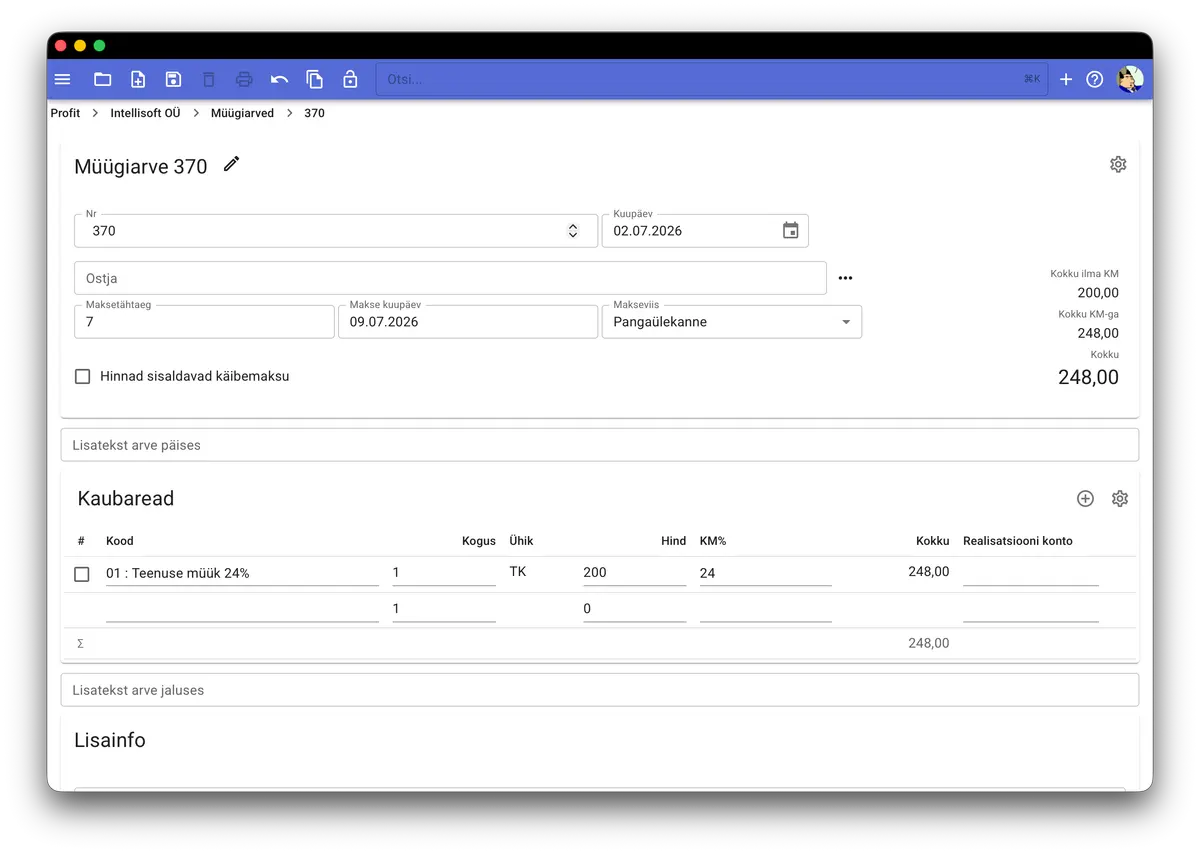Go to Müügiarved breadcrumb
The height and width of the screenshot is (854, 1200).
coord(242,113)
